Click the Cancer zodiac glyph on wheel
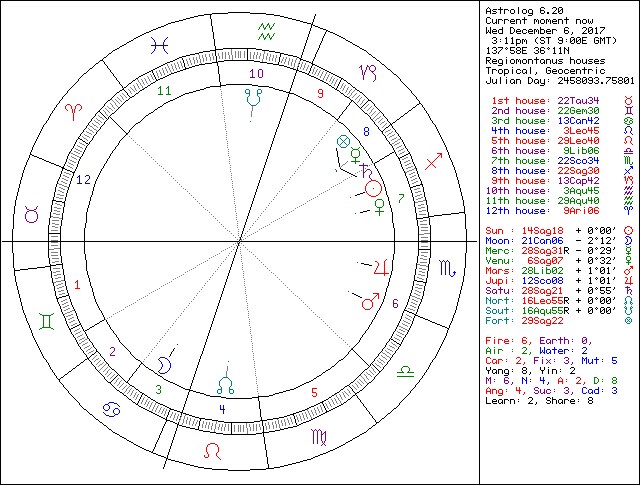This screenshot has height=485, width=640. pos(112,409)
